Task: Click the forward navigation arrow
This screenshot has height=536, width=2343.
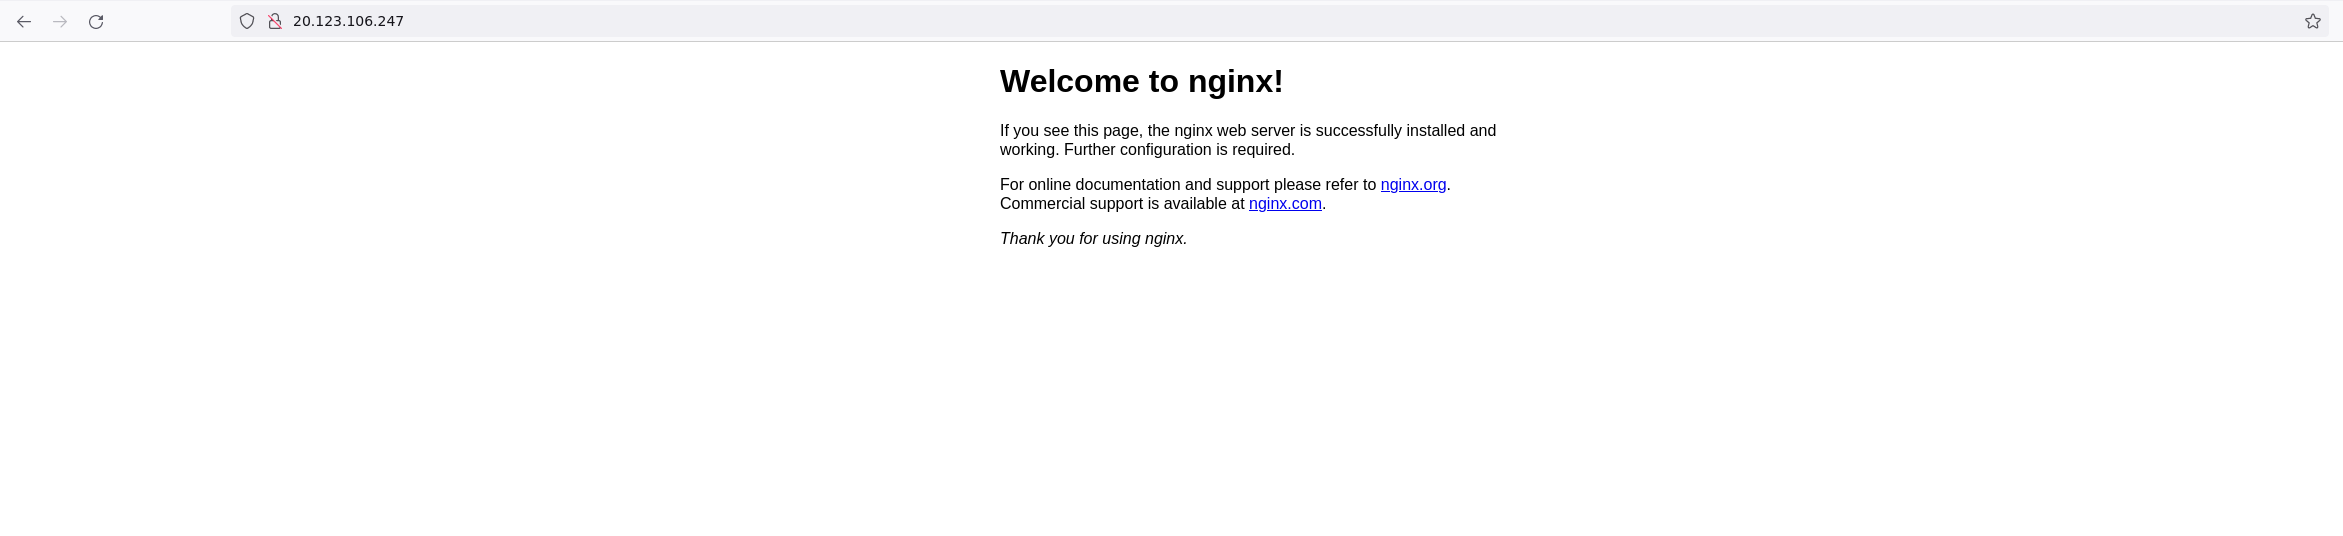Action: 60,21
